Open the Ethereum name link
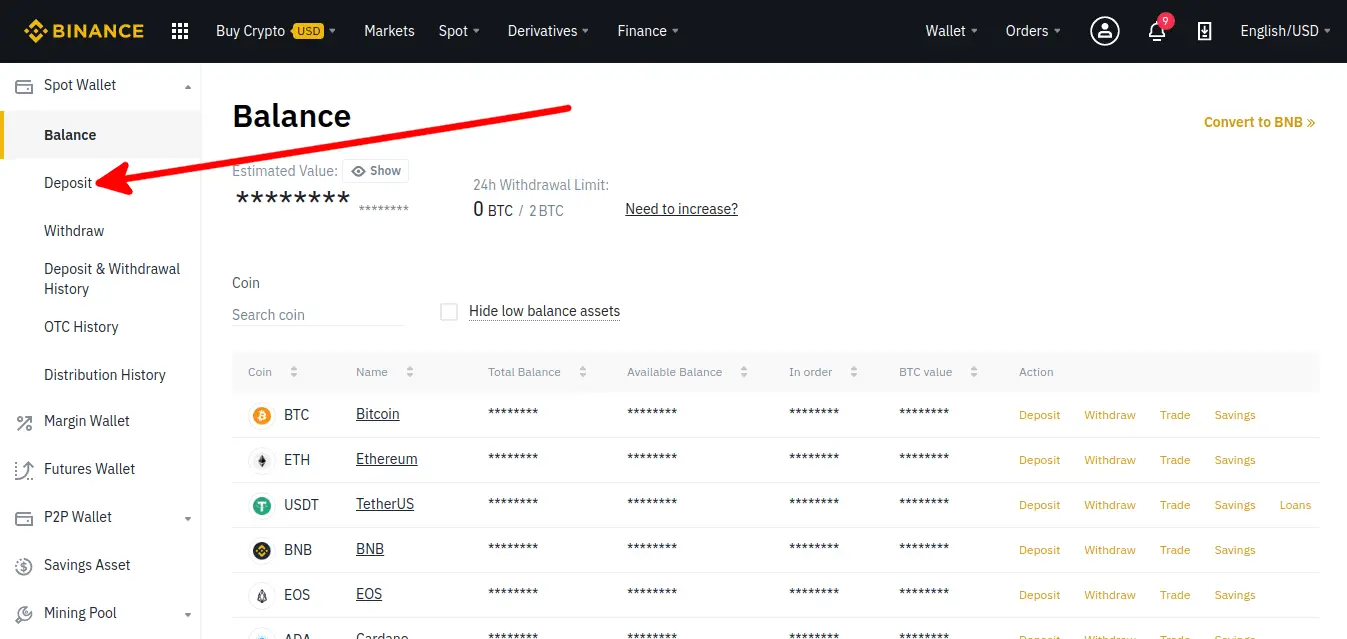 pyautogui.click(x=386, y=459)
